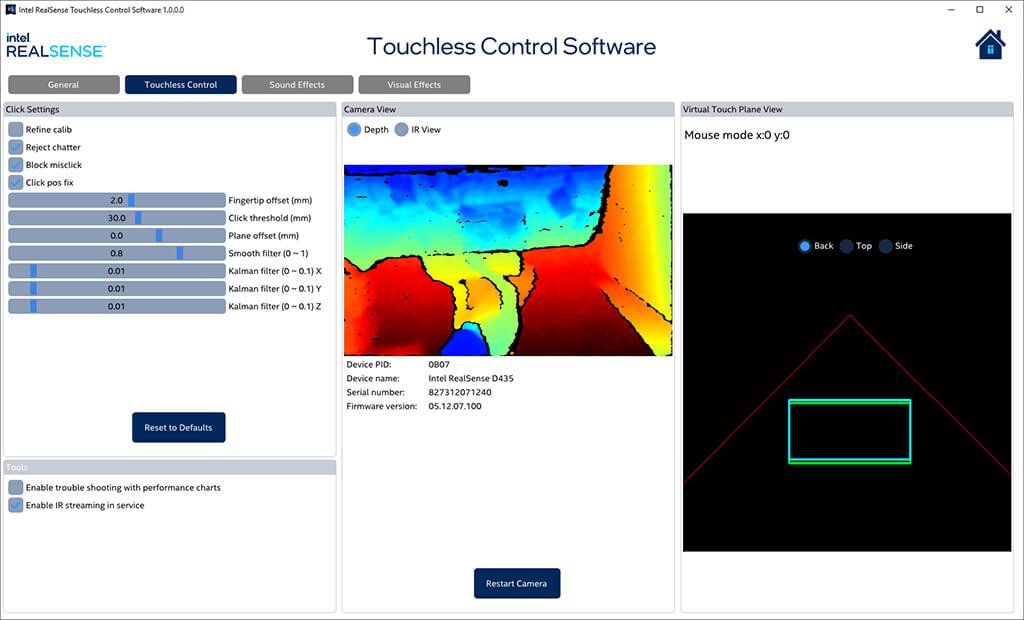The height and width of the screenshot is (620, 1024).
Task: Select the Depth camera view radio
Action: click(354, 129)
